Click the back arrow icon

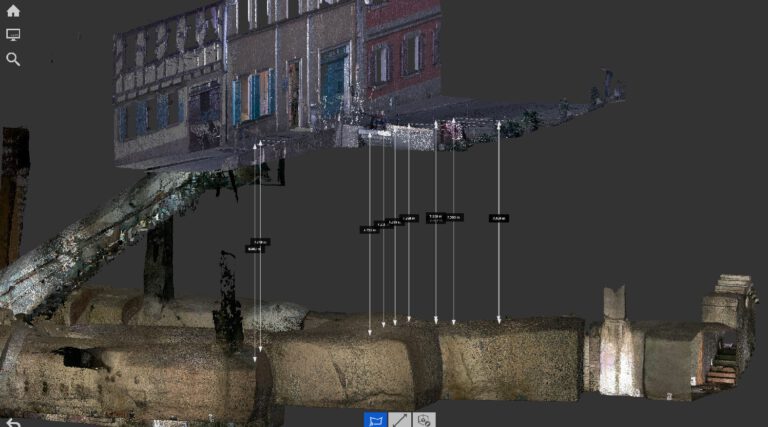tap(13, 423)
